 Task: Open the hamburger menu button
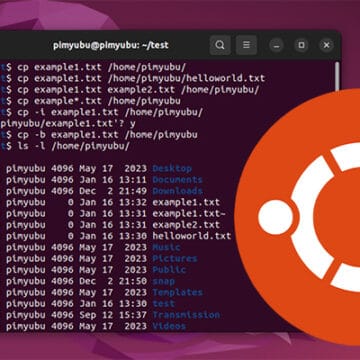point(246,45)
